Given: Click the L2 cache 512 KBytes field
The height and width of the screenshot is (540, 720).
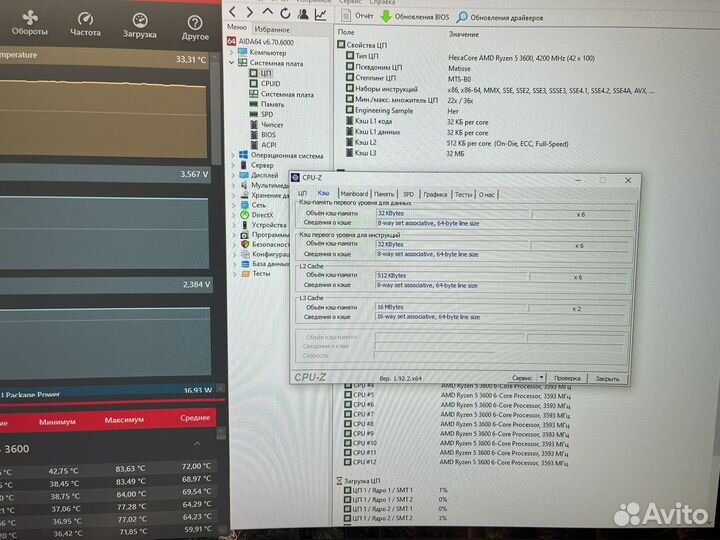Looking at the screenshot, I should click(x=452, y=276).
